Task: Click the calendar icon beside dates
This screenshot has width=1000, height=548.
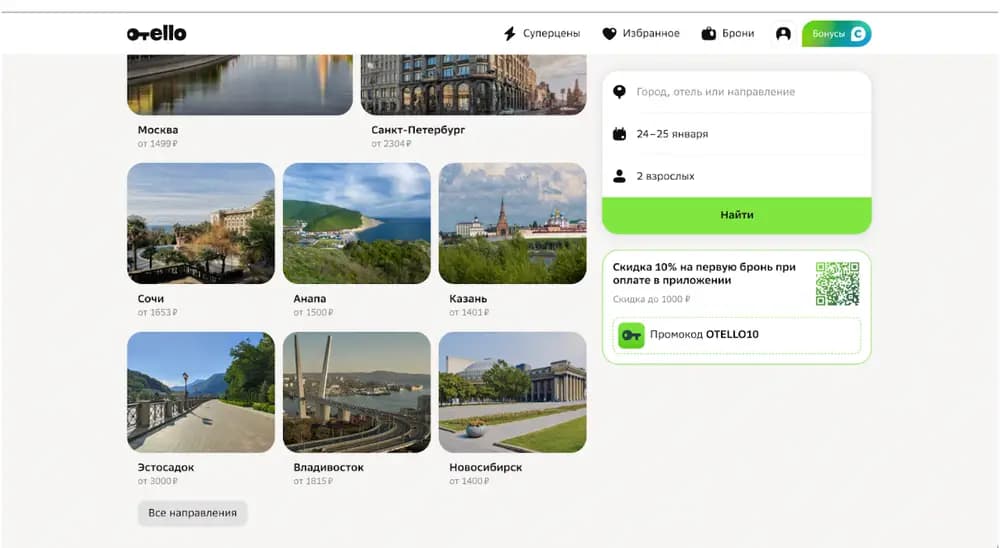Action: point(619,134)
